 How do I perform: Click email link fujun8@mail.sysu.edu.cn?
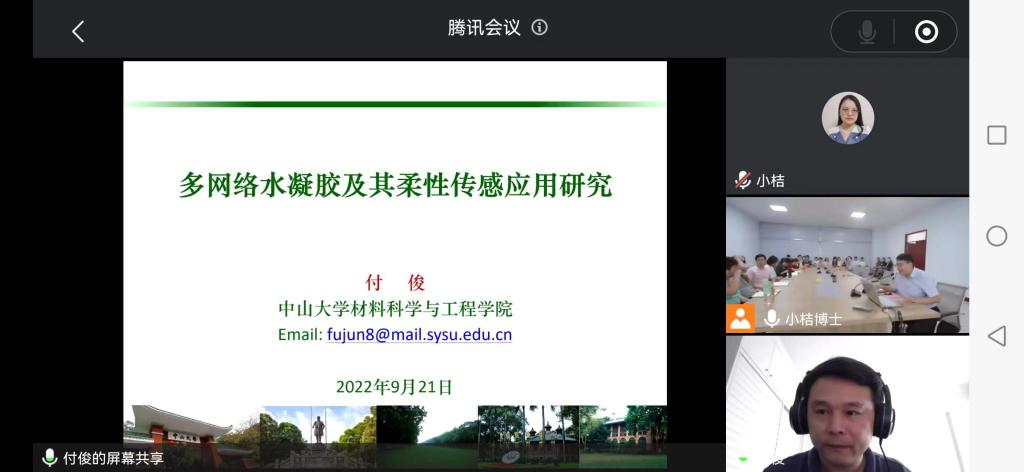pos(419,335)
